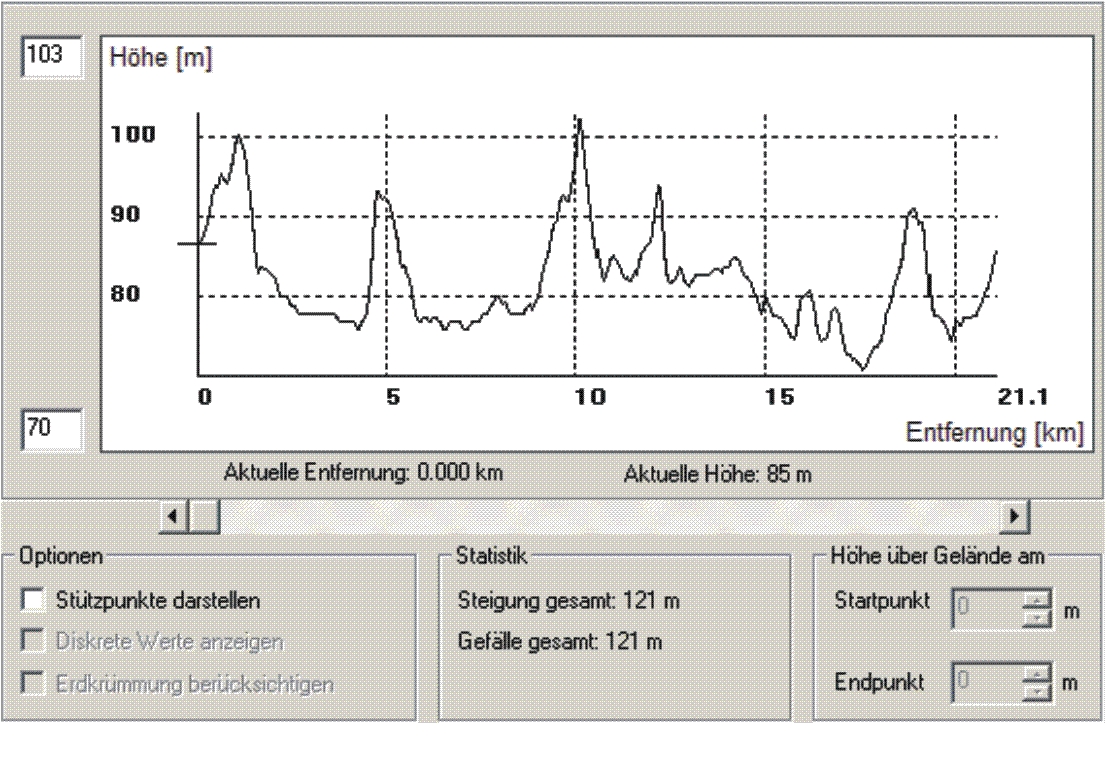This screenshot has height=782, width=1106.
Task: Decrease the Endpunkt height with down spinner
Action: (x=1036, y=692)
